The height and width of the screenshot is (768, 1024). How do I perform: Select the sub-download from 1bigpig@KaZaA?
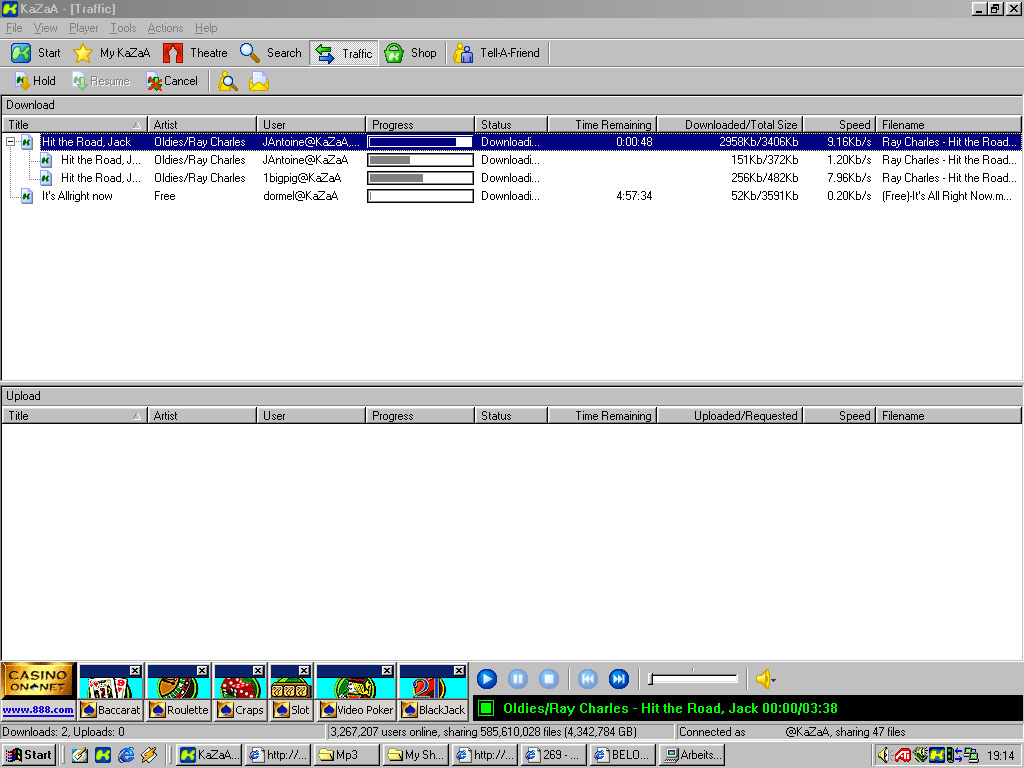pyautogui.click(x=512, y=178)
